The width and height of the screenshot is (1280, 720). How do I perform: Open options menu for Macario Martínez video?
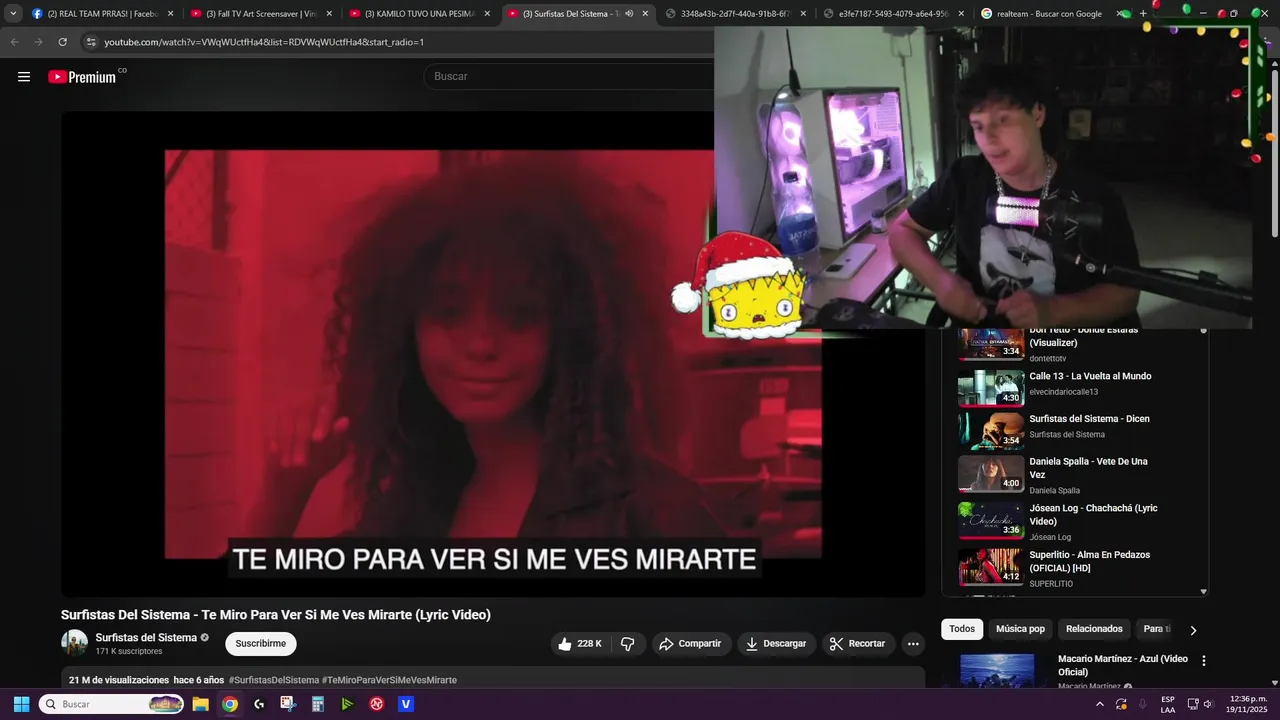click(x=1204, y=661)
